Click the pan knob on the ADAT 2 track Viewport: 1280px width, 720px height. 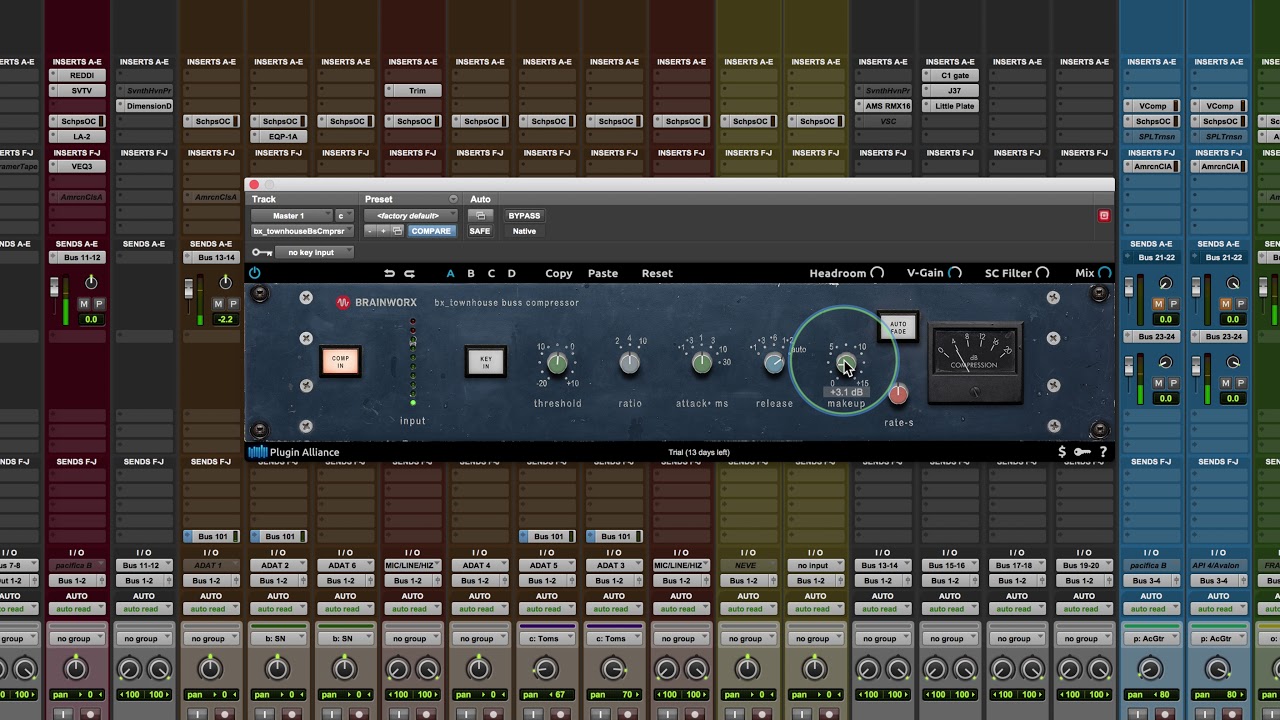277,669
